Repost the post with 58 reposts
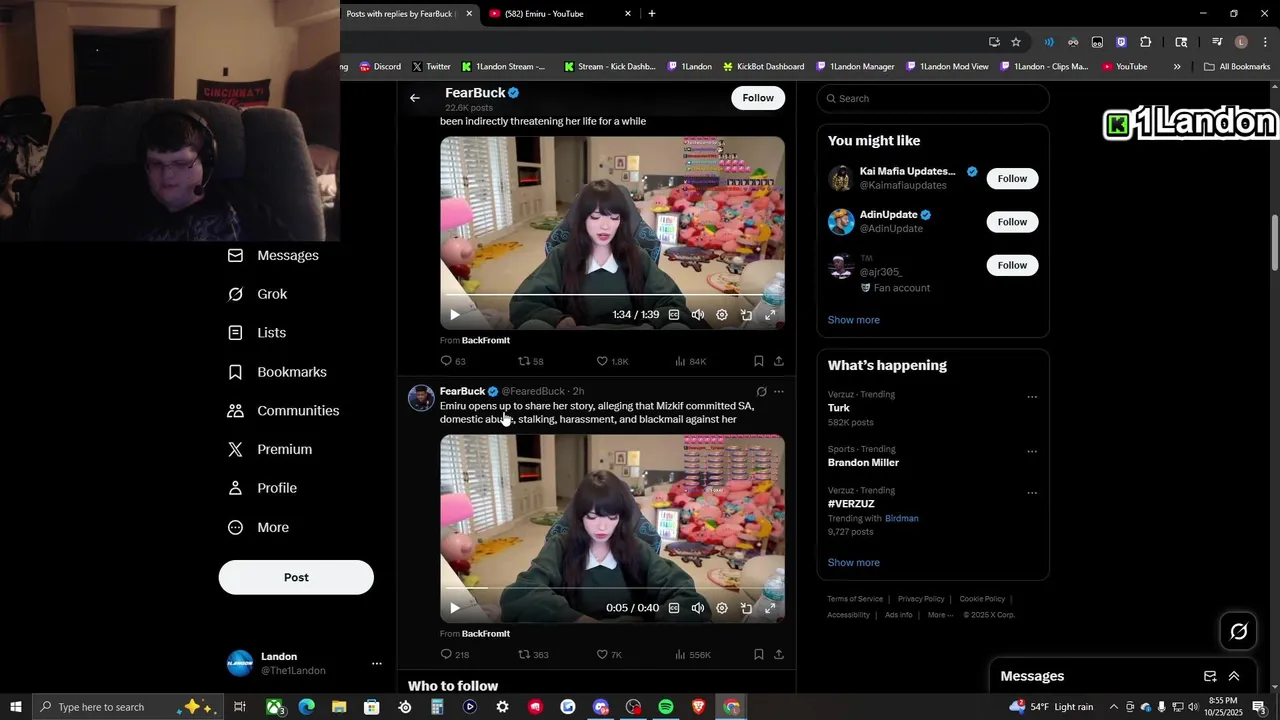1280x720 pixels. point(531,361)
